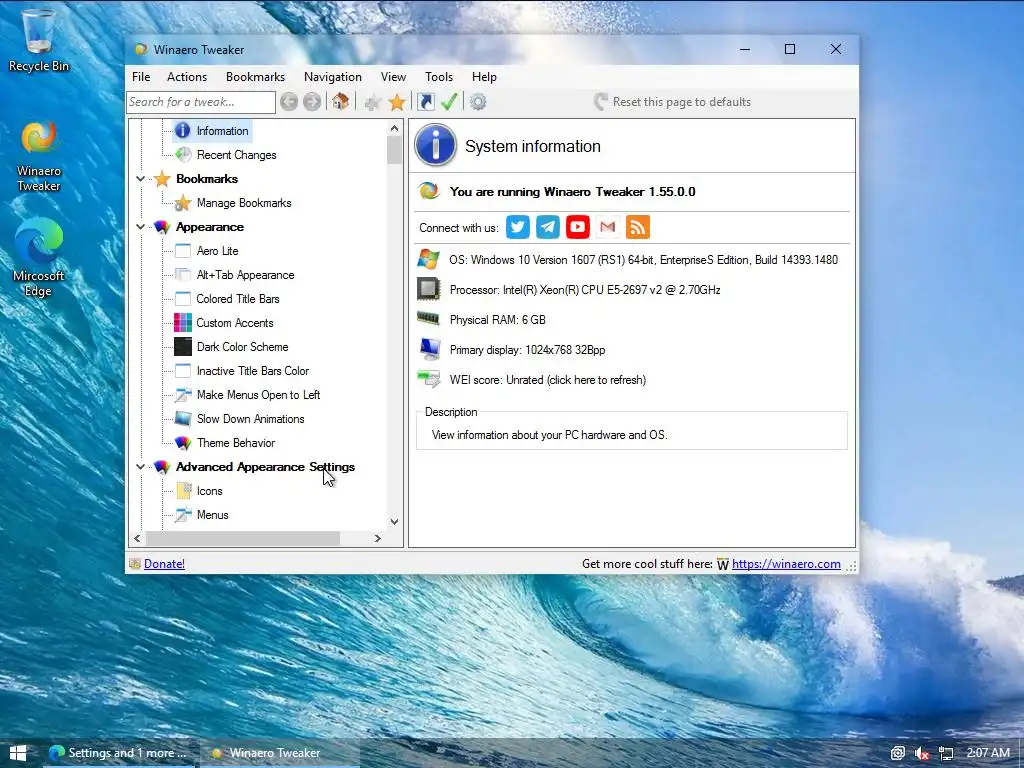This screenshot has height=768, width=1024.
Task: Open Recycle Bin desktop icon
Action: pyautogui.click(x=39, y=40)
